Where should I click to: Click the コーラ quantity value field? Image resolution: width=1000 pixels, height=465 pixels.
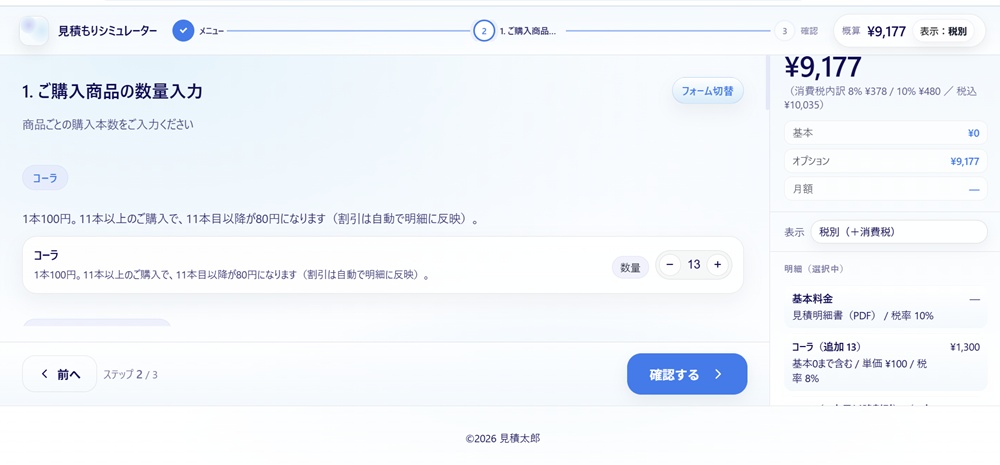click(693, 265)
